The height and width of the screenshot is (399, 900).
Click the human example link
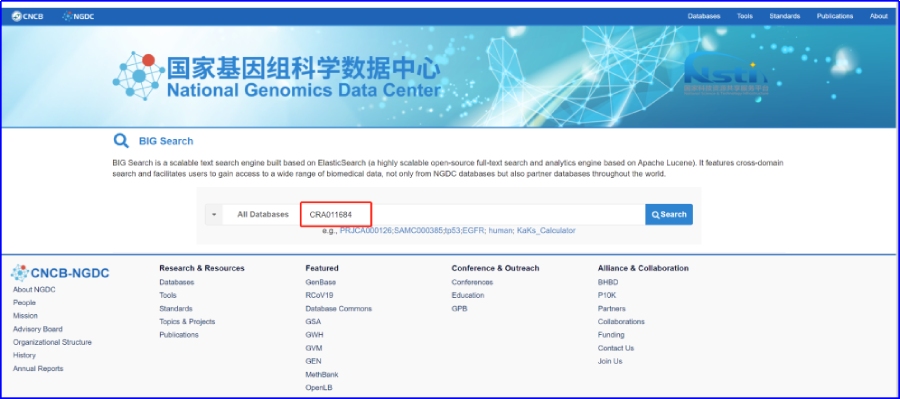[501, 231]
